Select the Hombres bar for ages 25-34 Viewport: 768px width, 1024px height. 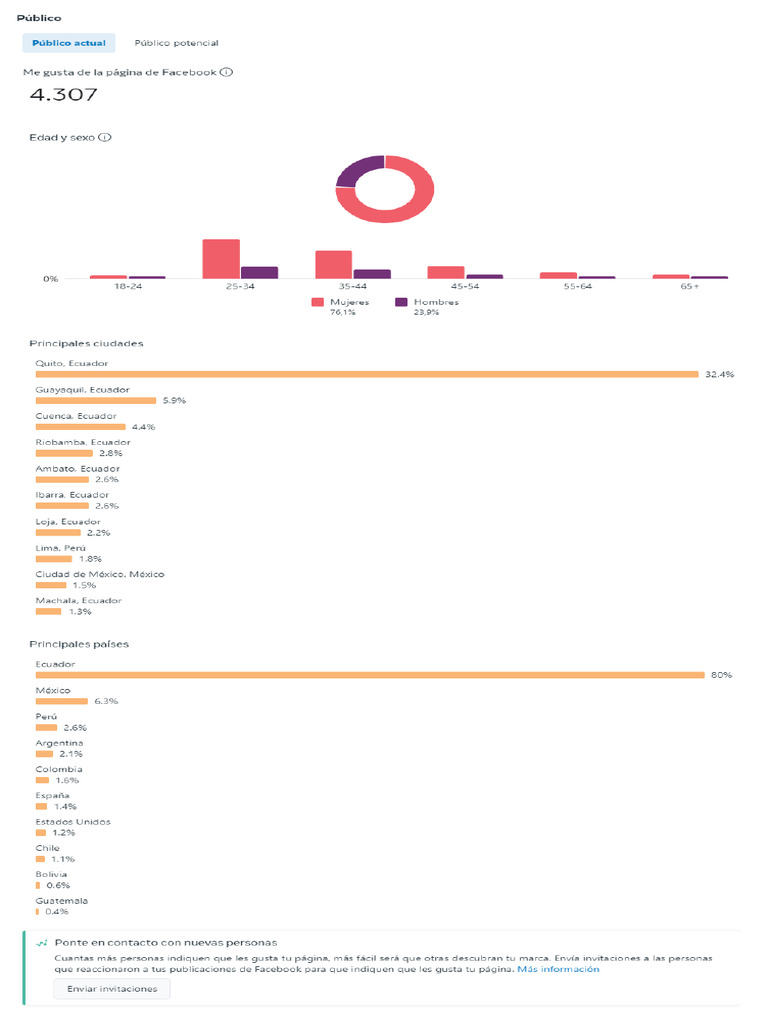[259, 273]
